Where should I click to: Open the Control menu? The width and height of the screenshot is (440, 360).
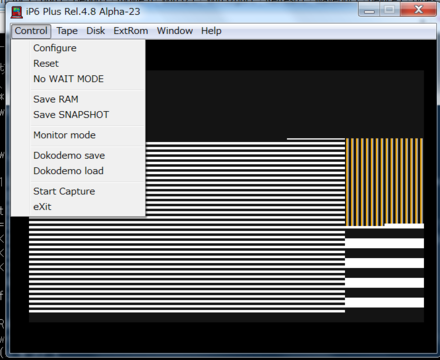(31, 31)
